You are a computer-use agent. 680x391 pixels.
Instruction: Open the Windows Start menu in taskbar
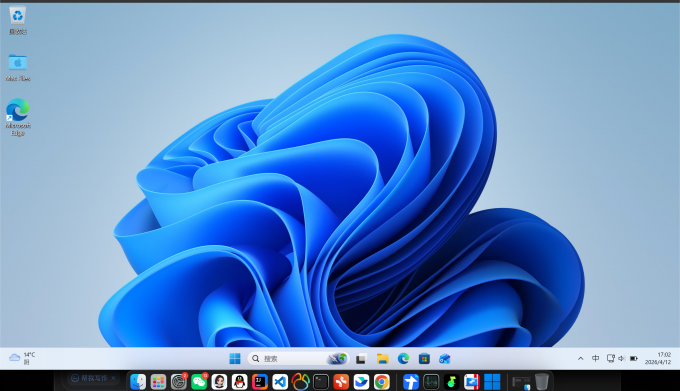[235, 358]
